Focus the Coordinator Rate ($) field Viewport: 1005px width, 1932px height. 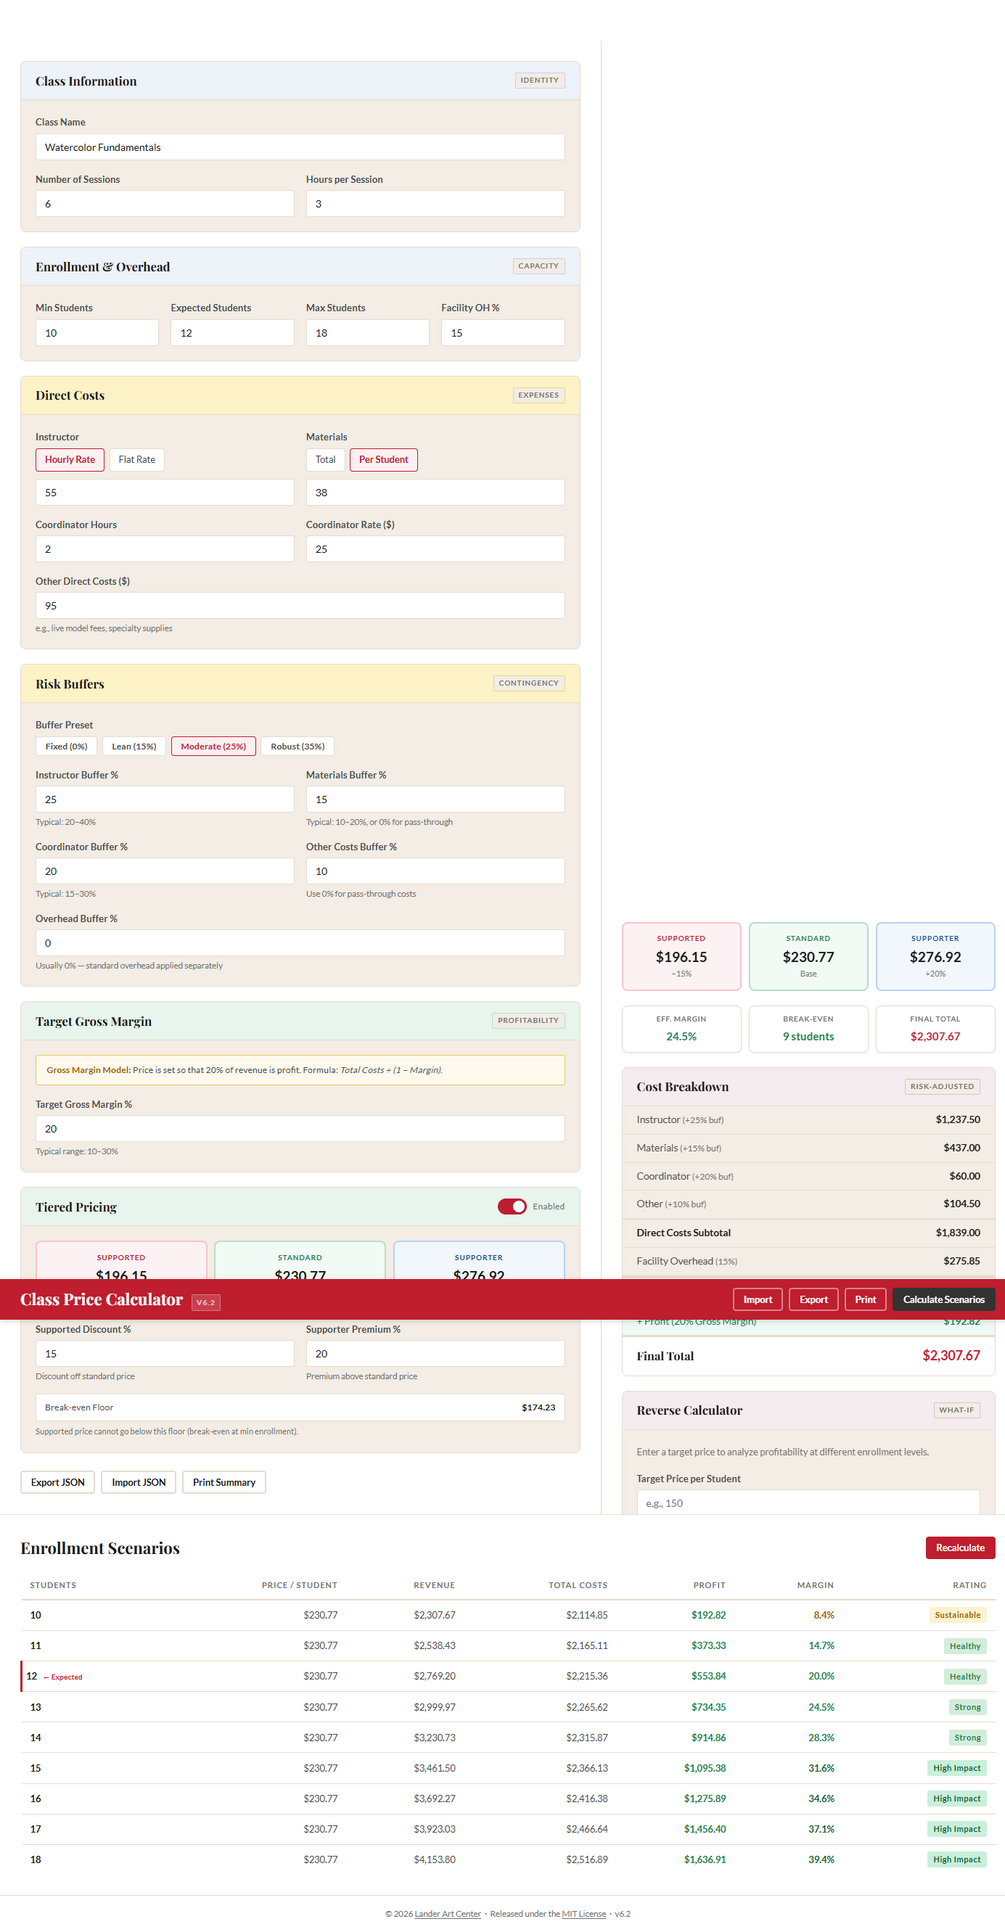(x=435, y=549)
